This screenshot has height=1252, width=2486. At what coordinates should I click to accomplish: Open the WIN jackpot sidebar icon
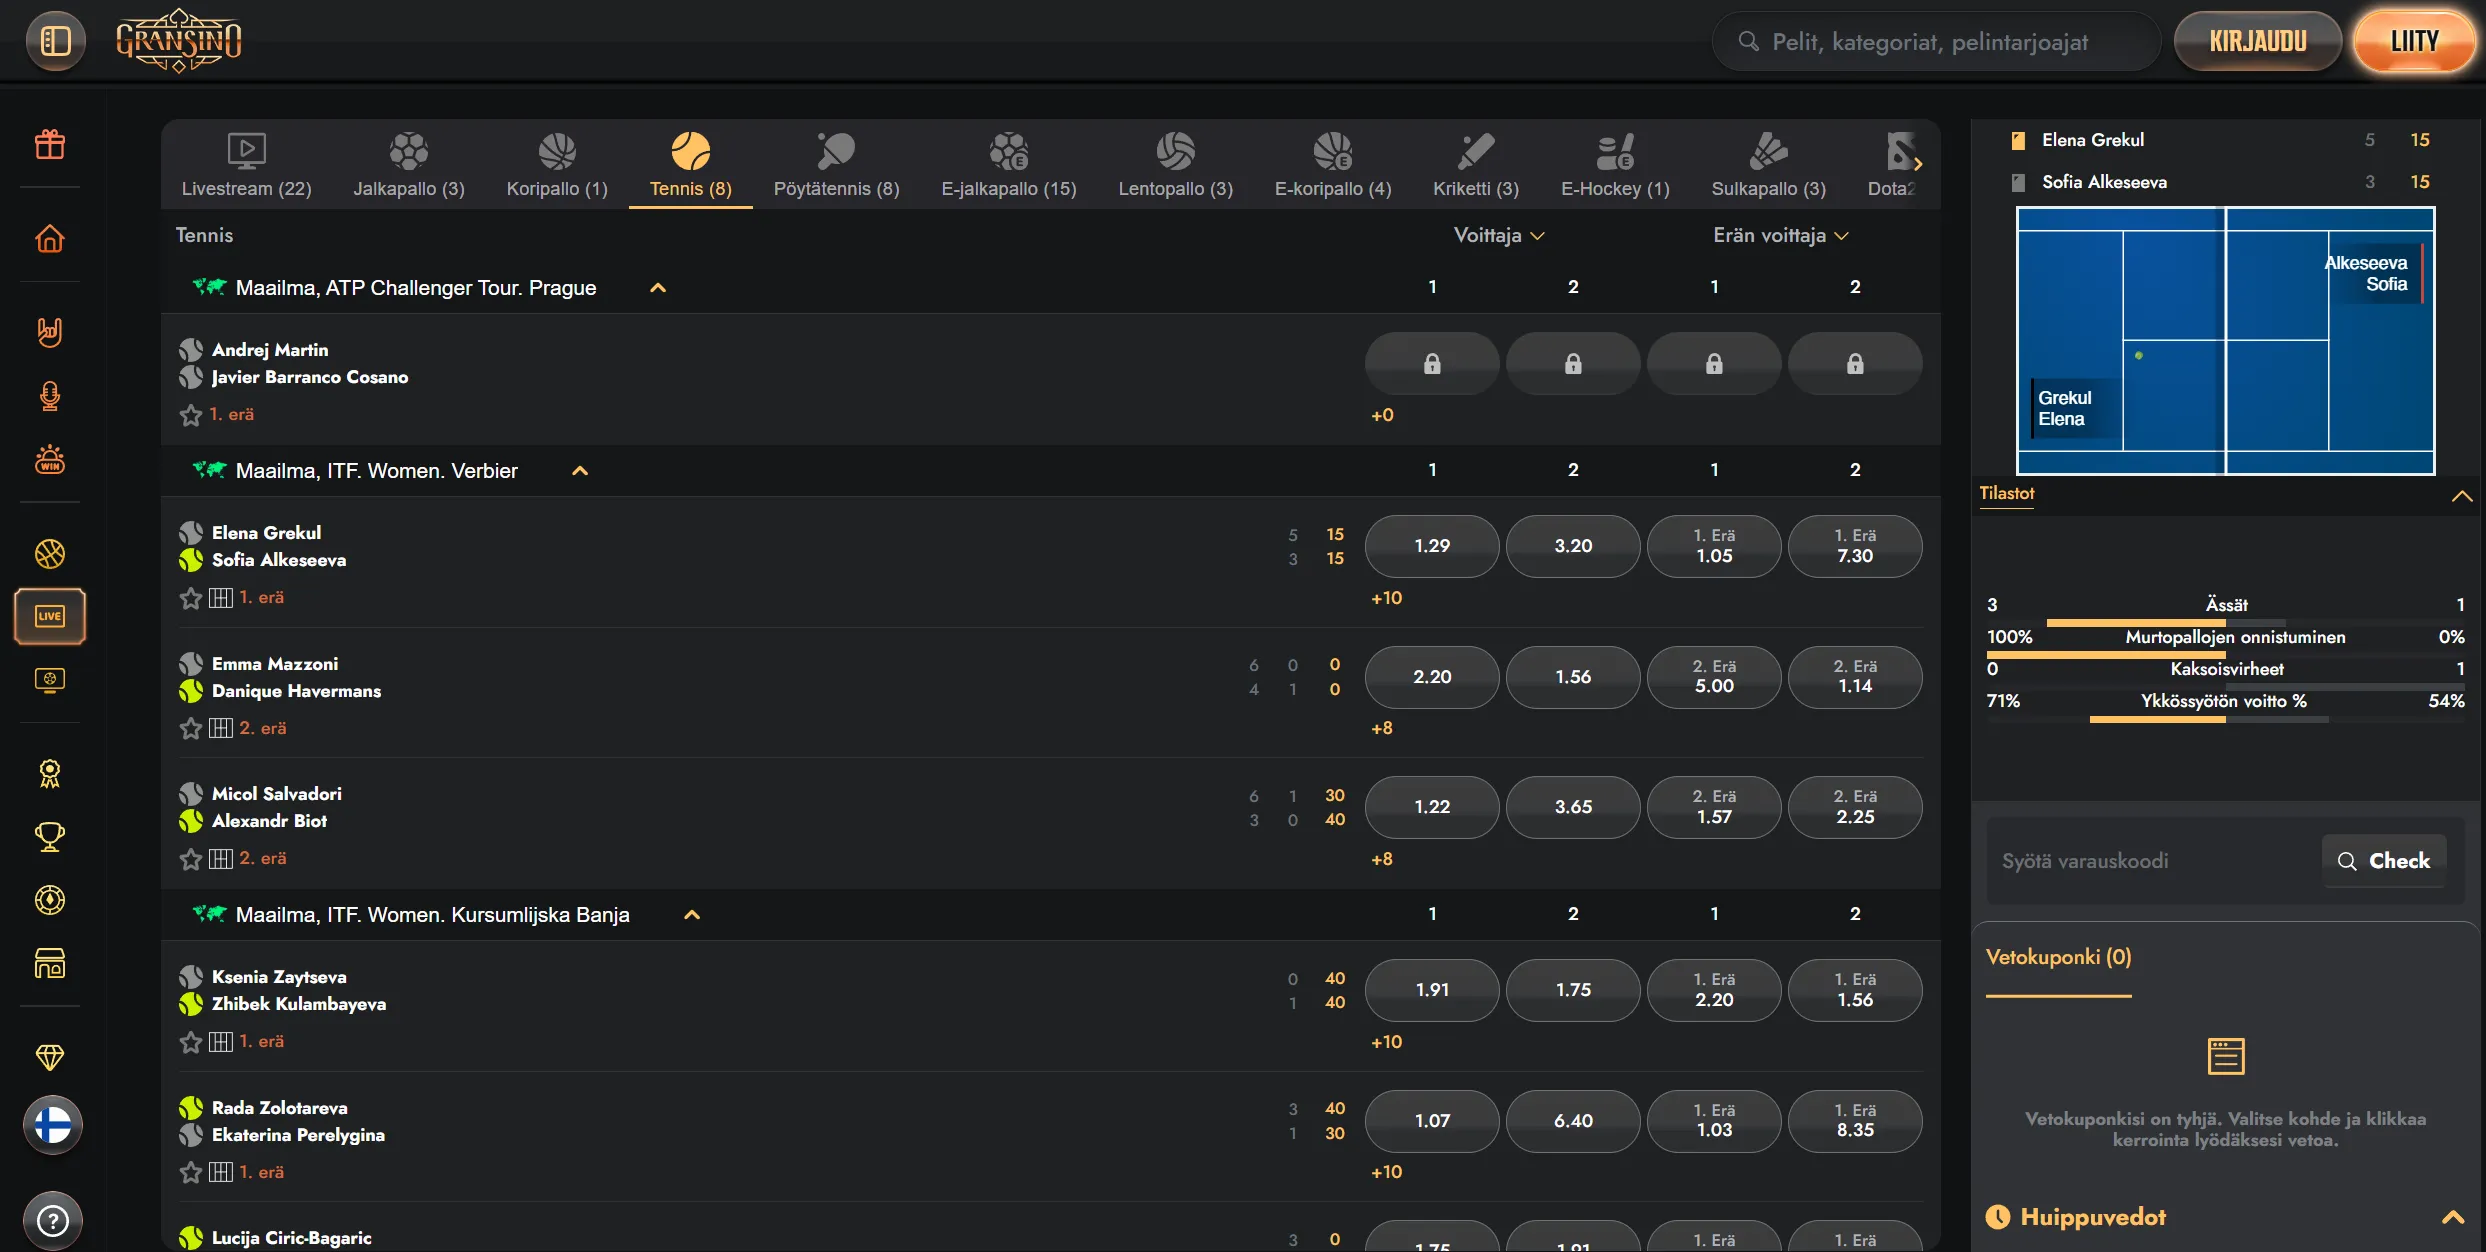(x=50, y=459)
